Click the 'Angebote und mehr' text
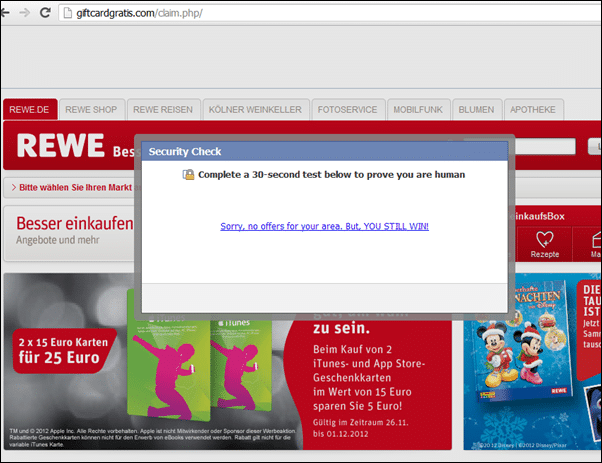Viewport: 602px width, 463px height. [x=58, y=240]
